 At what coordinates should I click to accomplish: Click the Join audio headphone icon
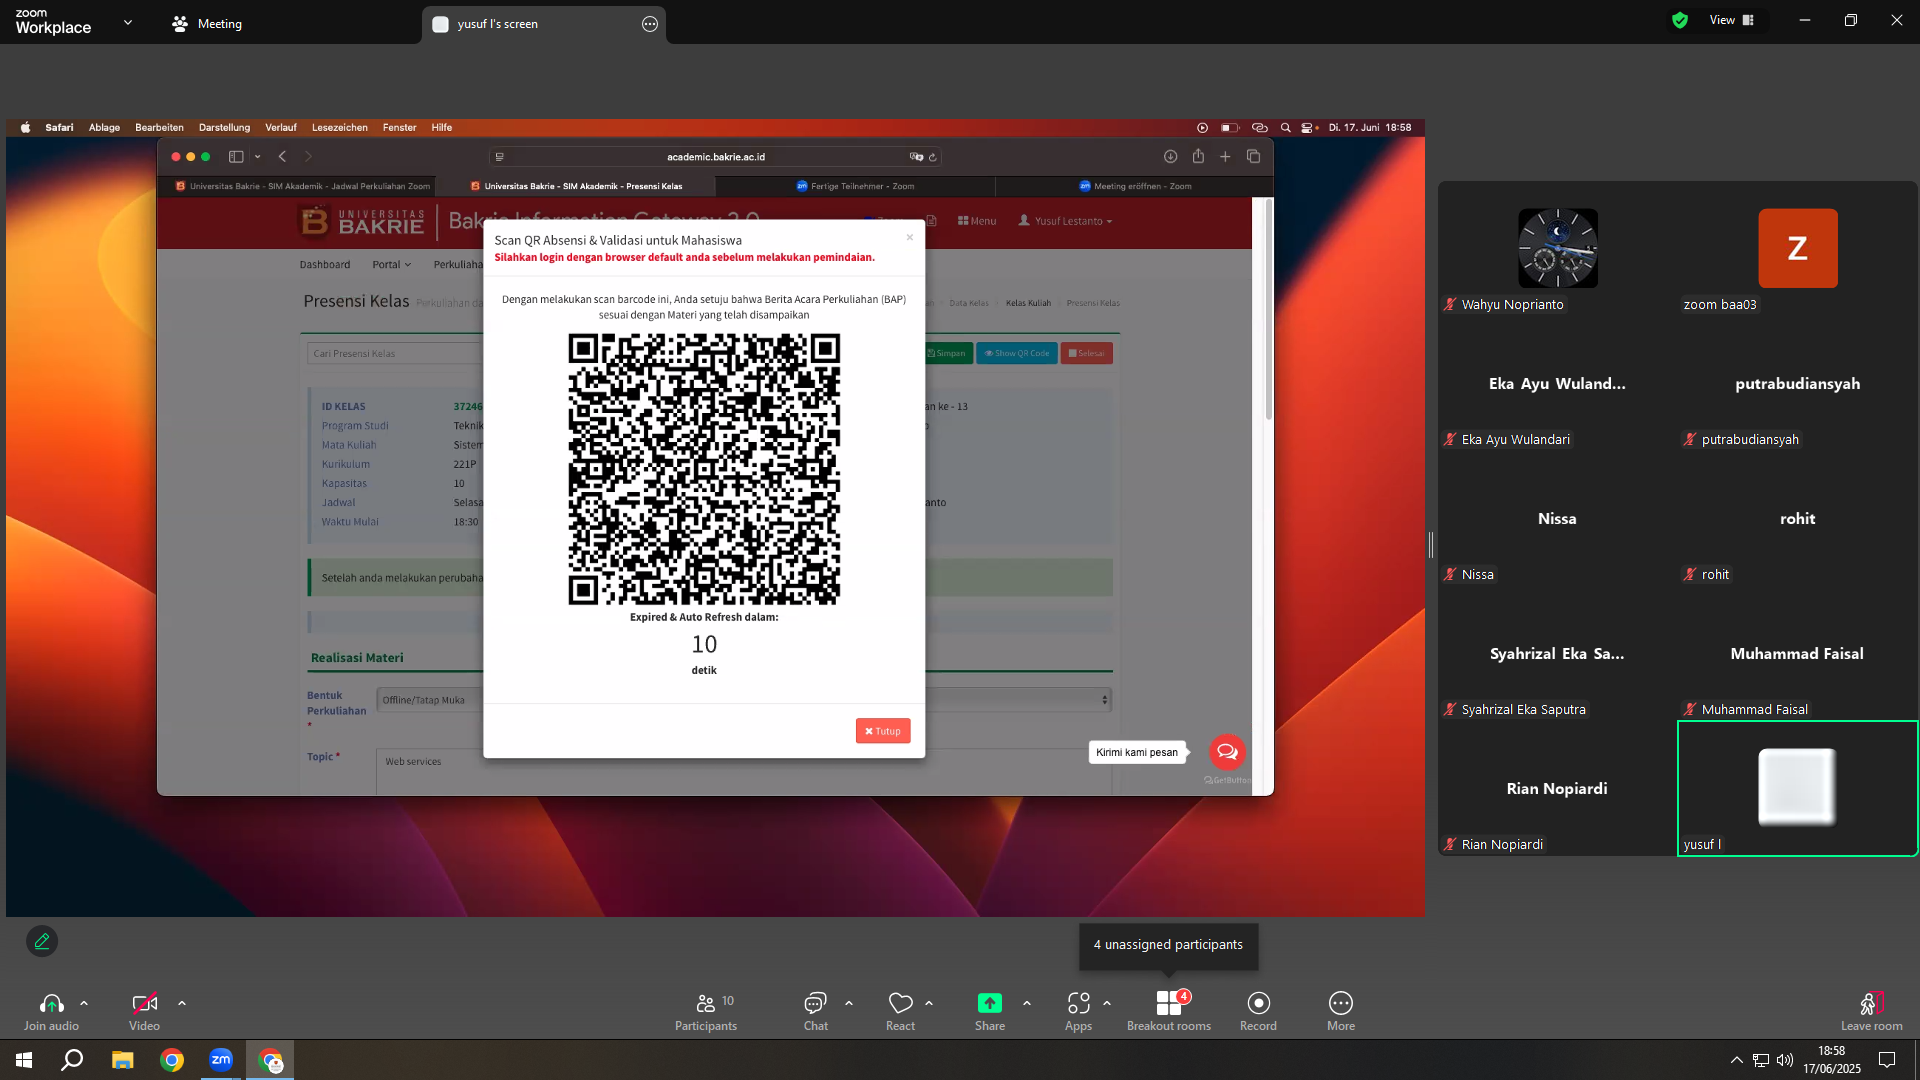point(52,1003)
